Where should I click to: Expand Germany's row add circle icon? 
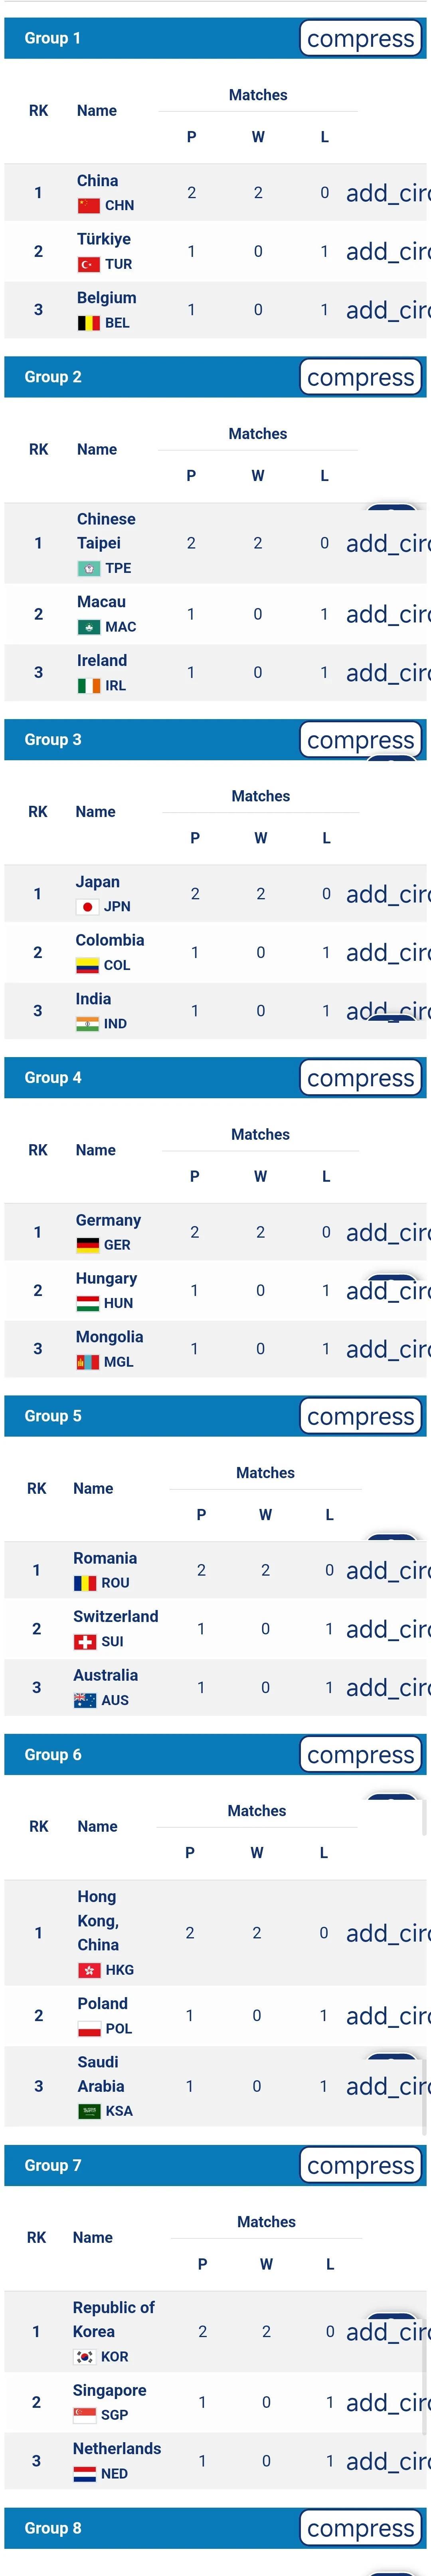point(387,1232)
